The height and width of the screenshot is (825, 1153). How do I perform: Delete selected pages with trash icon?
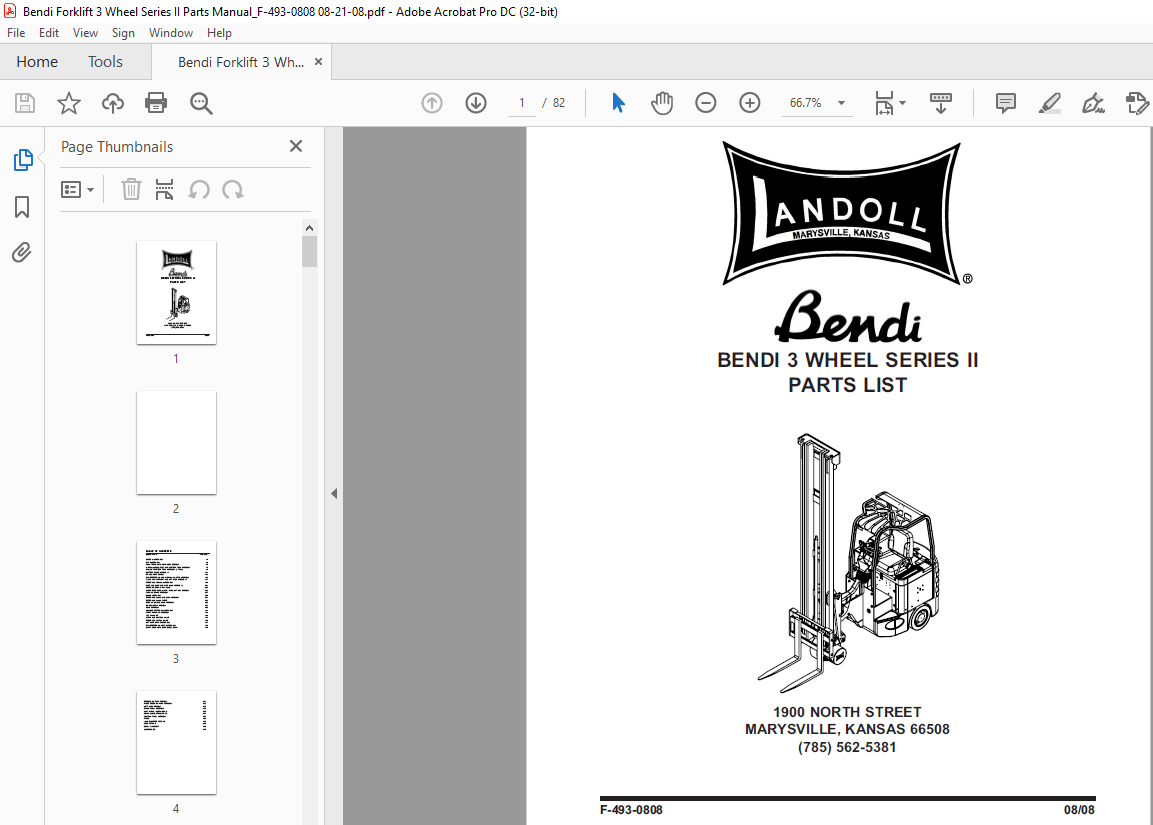pos(131,190)
